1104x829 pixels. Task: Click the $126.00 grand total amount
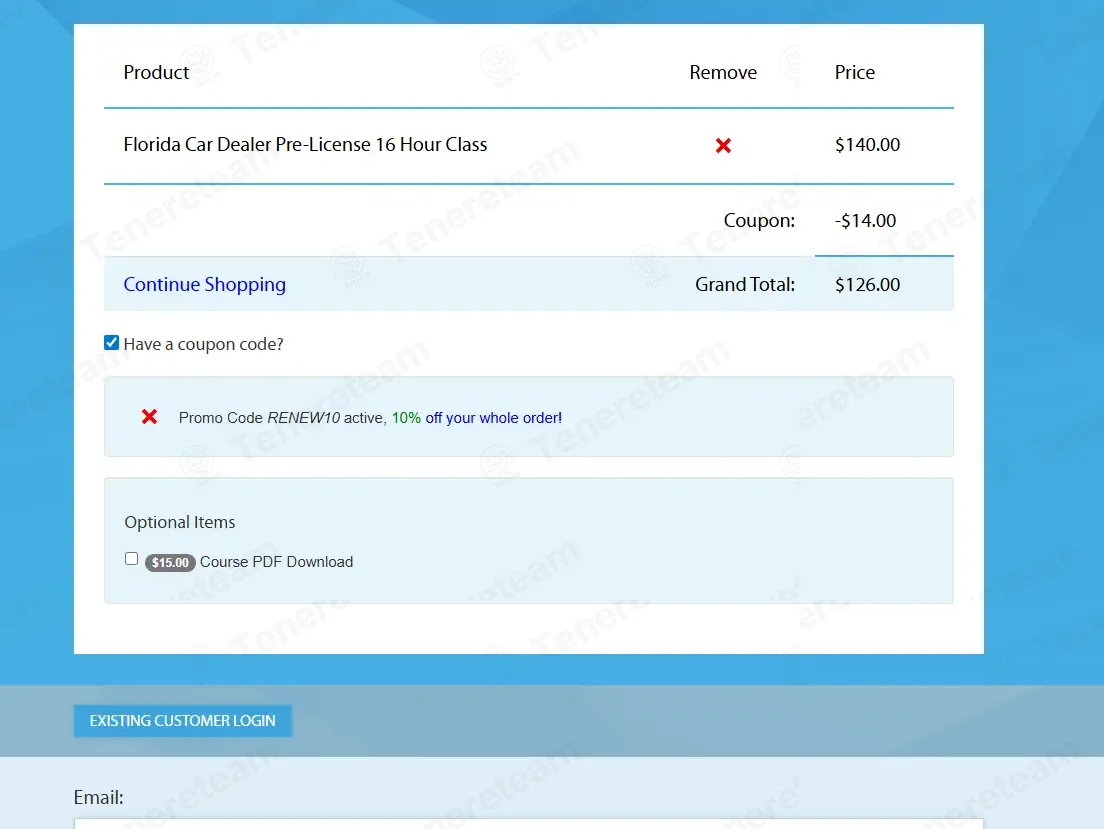[x=867, y=285]
